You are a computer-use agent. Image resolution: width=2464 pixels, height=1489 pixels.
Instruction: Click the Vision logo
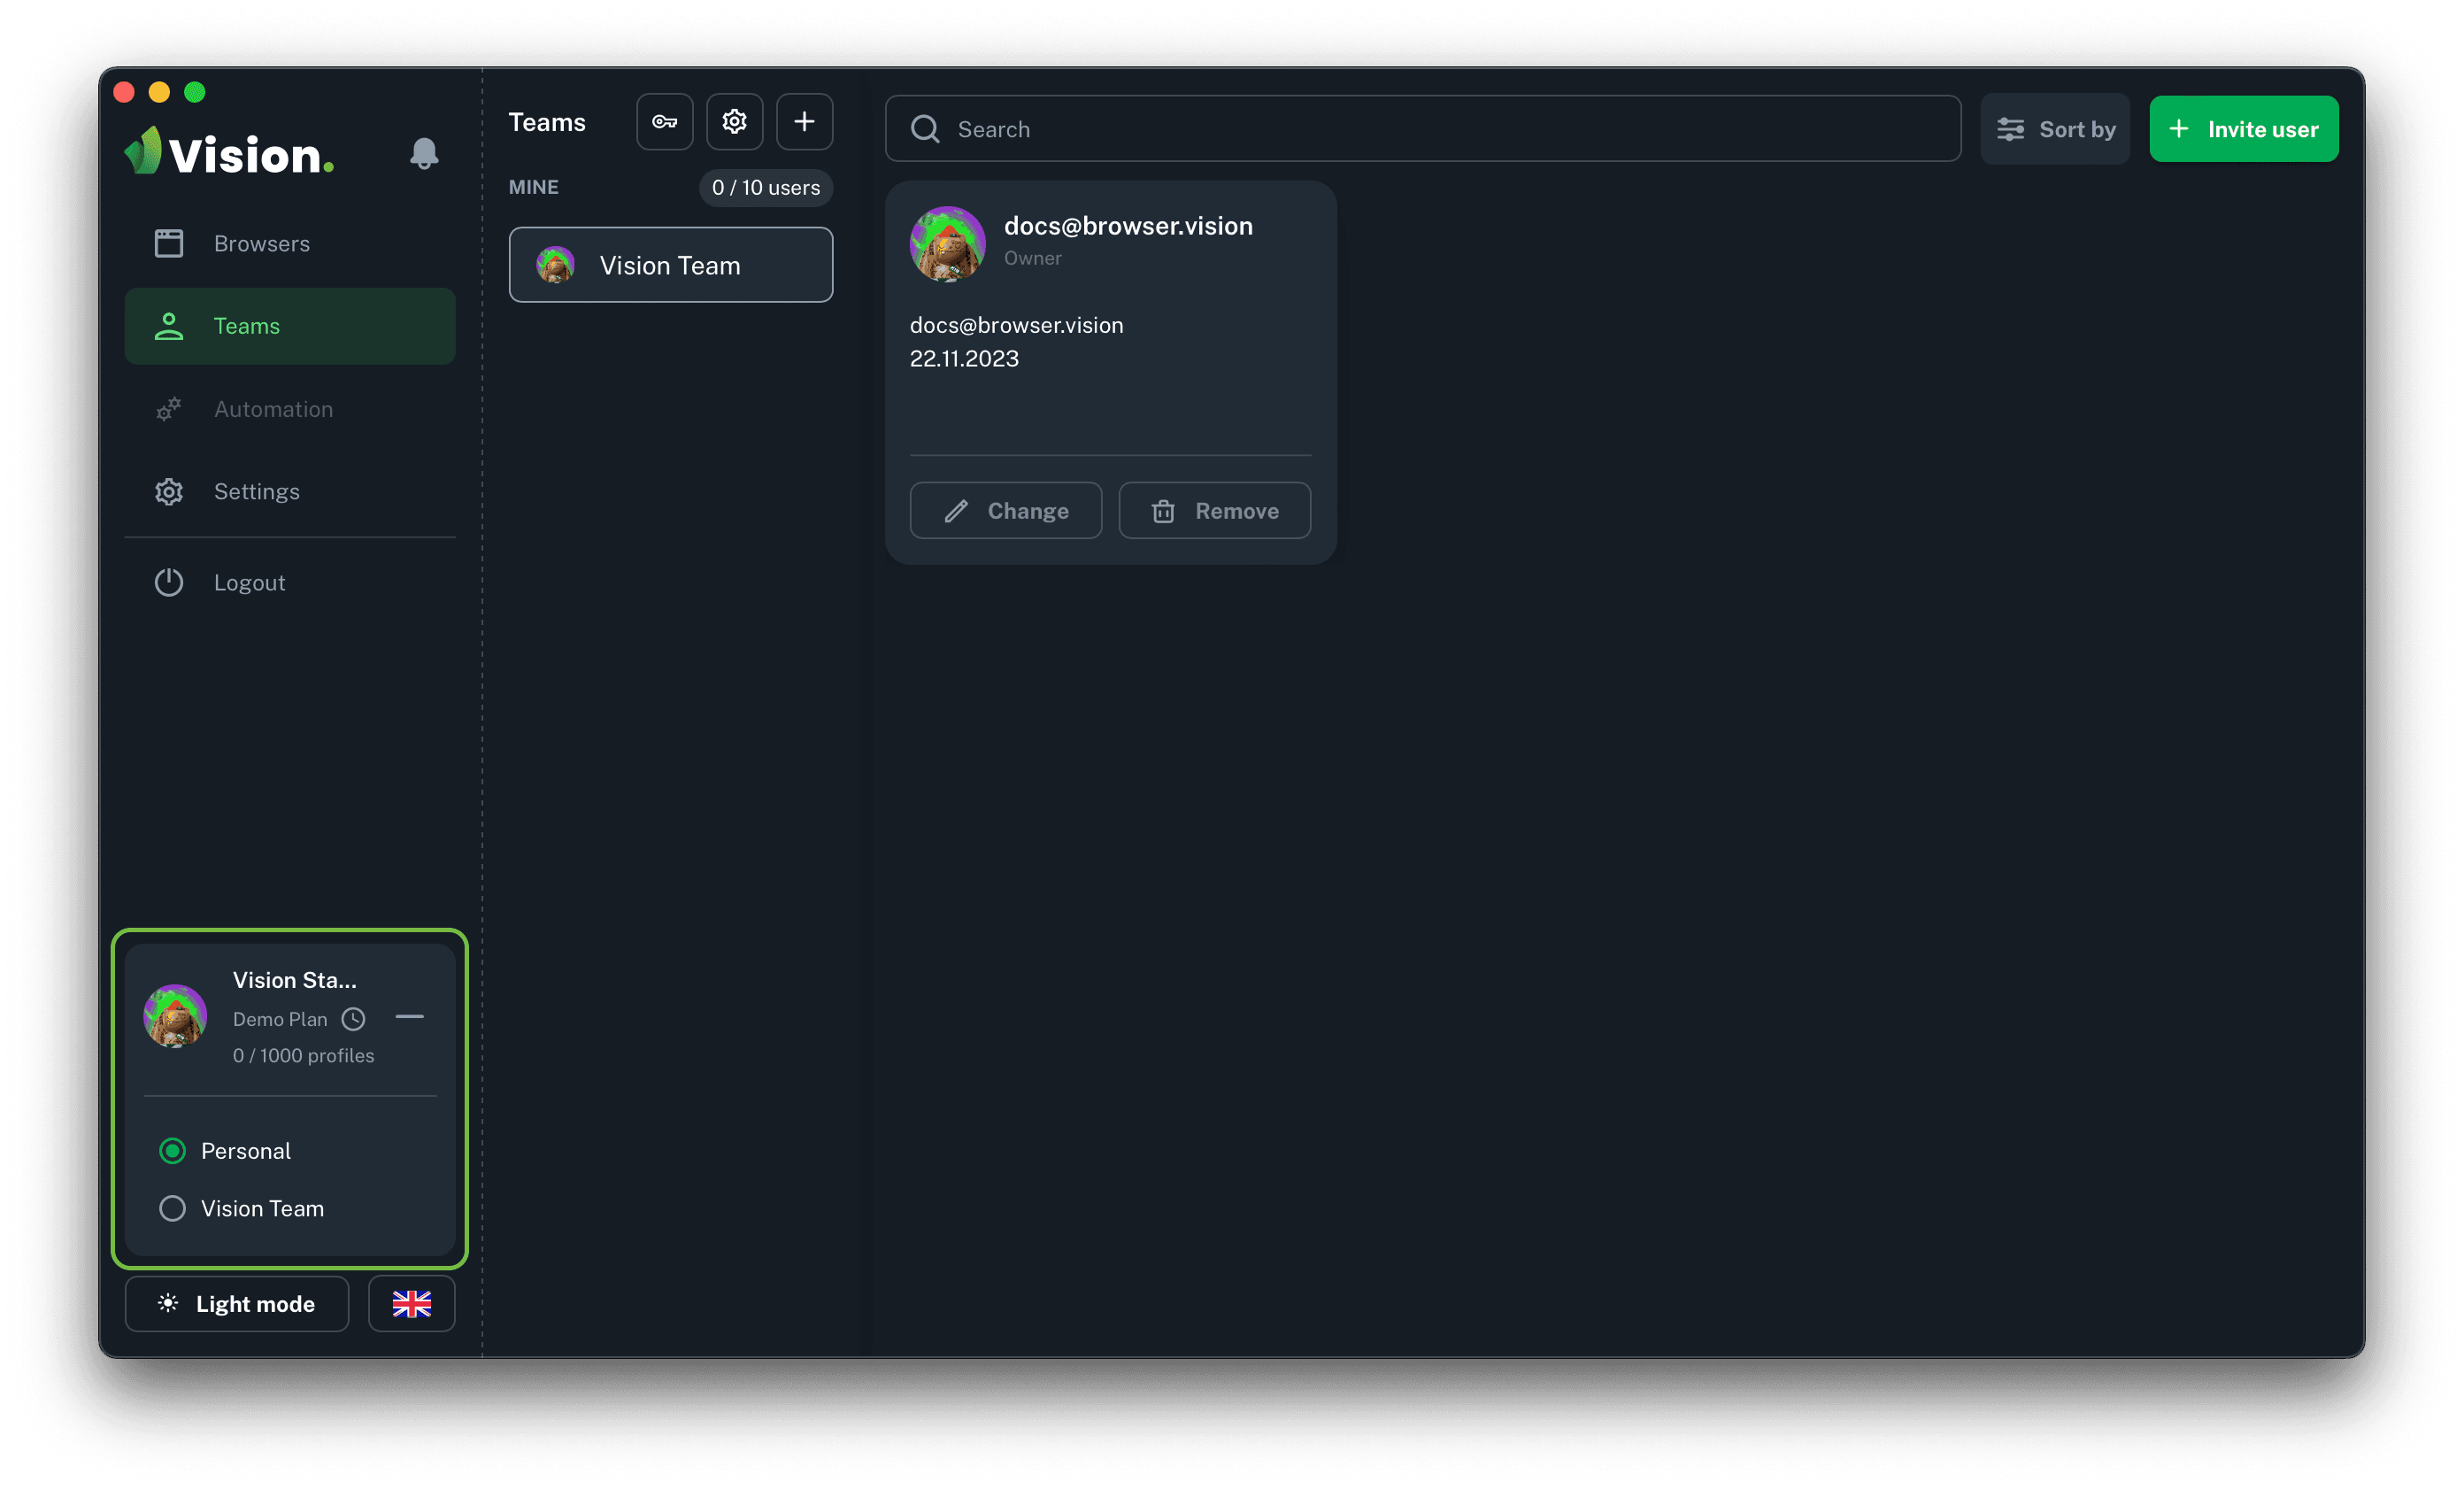230,153
